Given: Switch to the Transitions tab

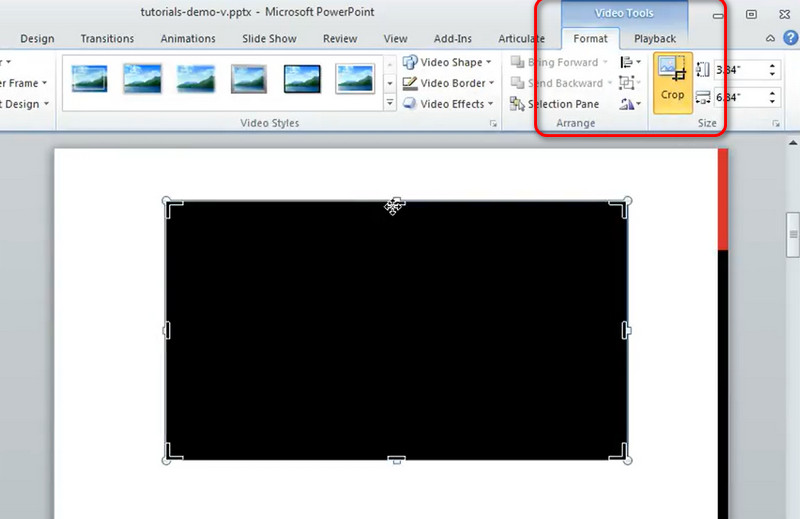Looking at the screenshot, I should coord(107,39).
